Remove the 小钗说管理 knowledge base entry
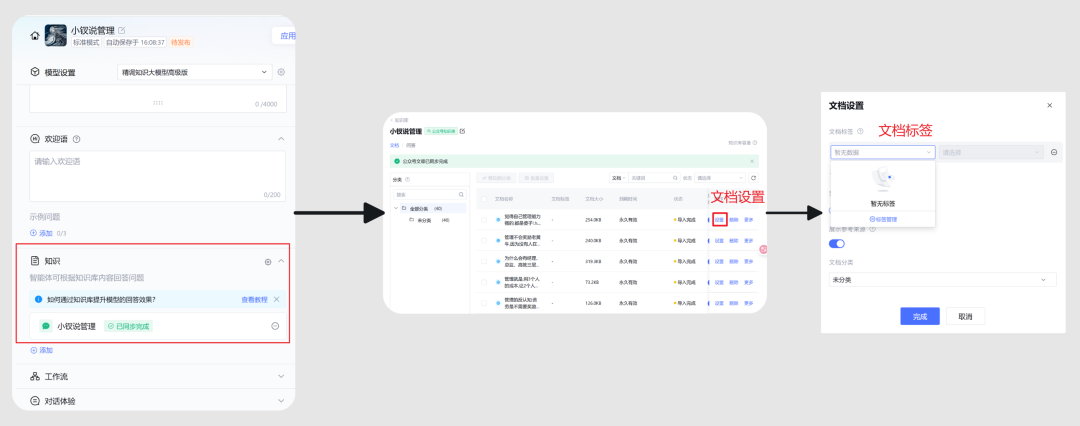 click(276, 327)
